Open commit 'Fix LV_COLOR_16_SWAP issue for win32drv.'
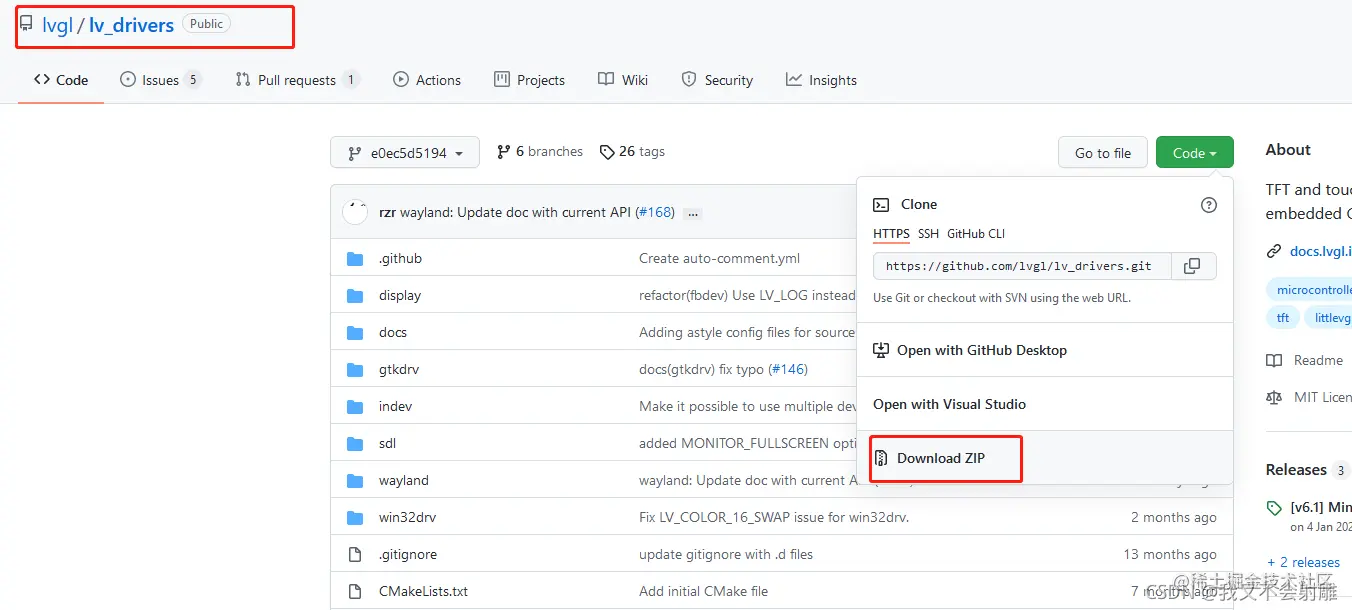The image size is (1352, 610). click(x=774, y=517)
